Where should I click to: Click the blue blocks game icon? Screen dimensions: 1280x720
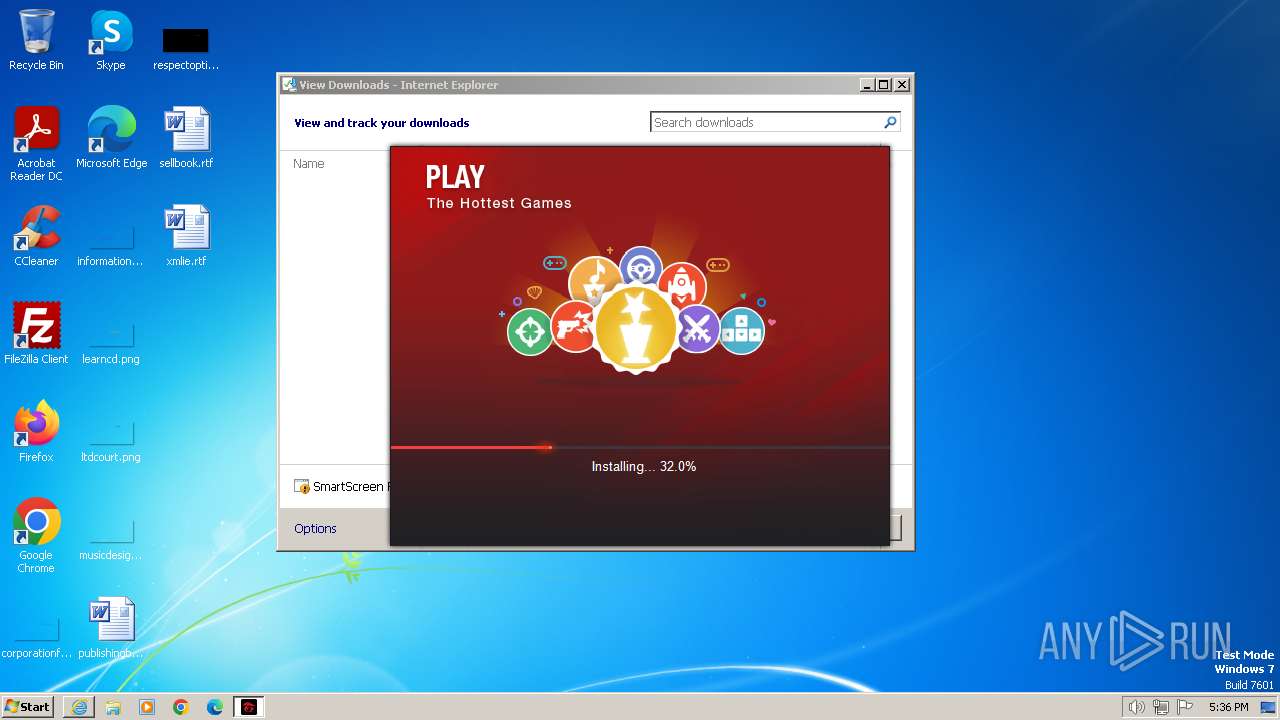click(741, 330)
